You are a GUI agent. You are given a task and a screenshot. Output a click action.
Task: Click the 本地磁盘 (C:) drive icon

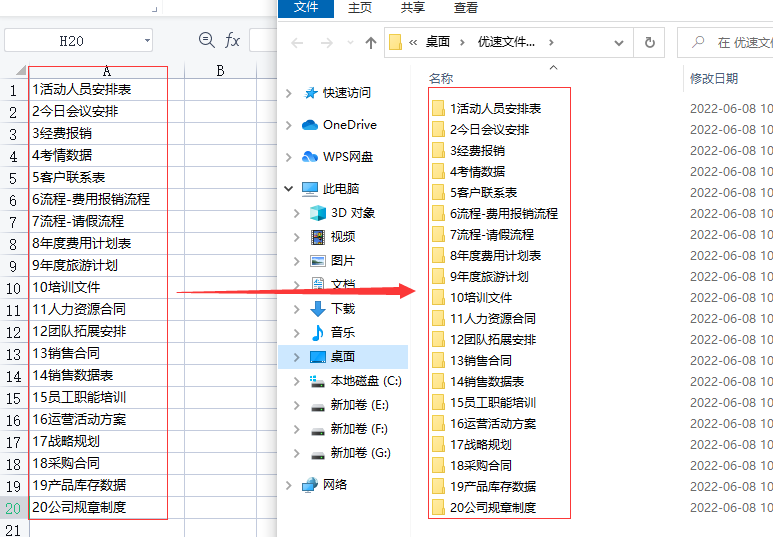coord(317,381)
